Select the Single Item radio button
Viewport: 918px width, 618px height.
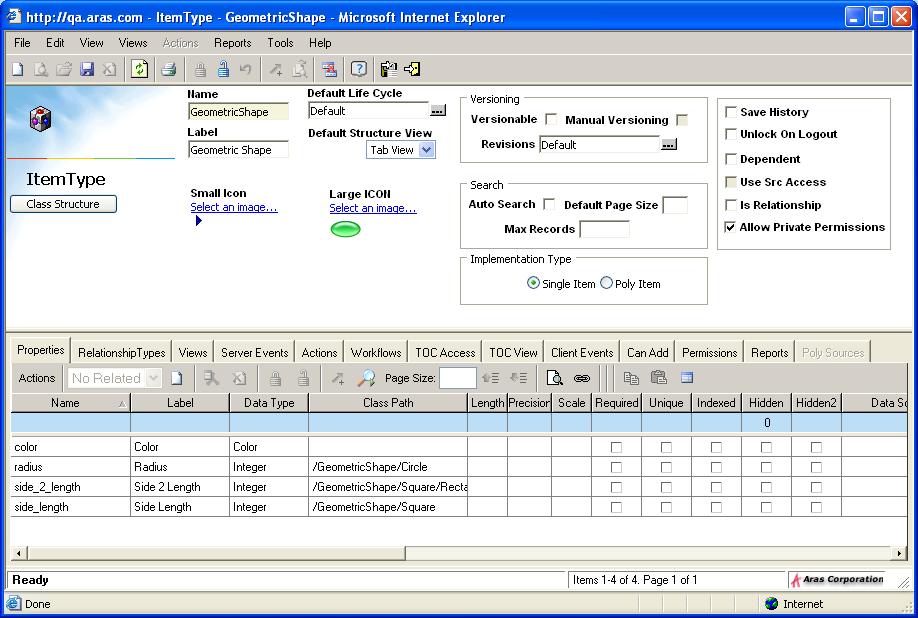pos(533,283)
